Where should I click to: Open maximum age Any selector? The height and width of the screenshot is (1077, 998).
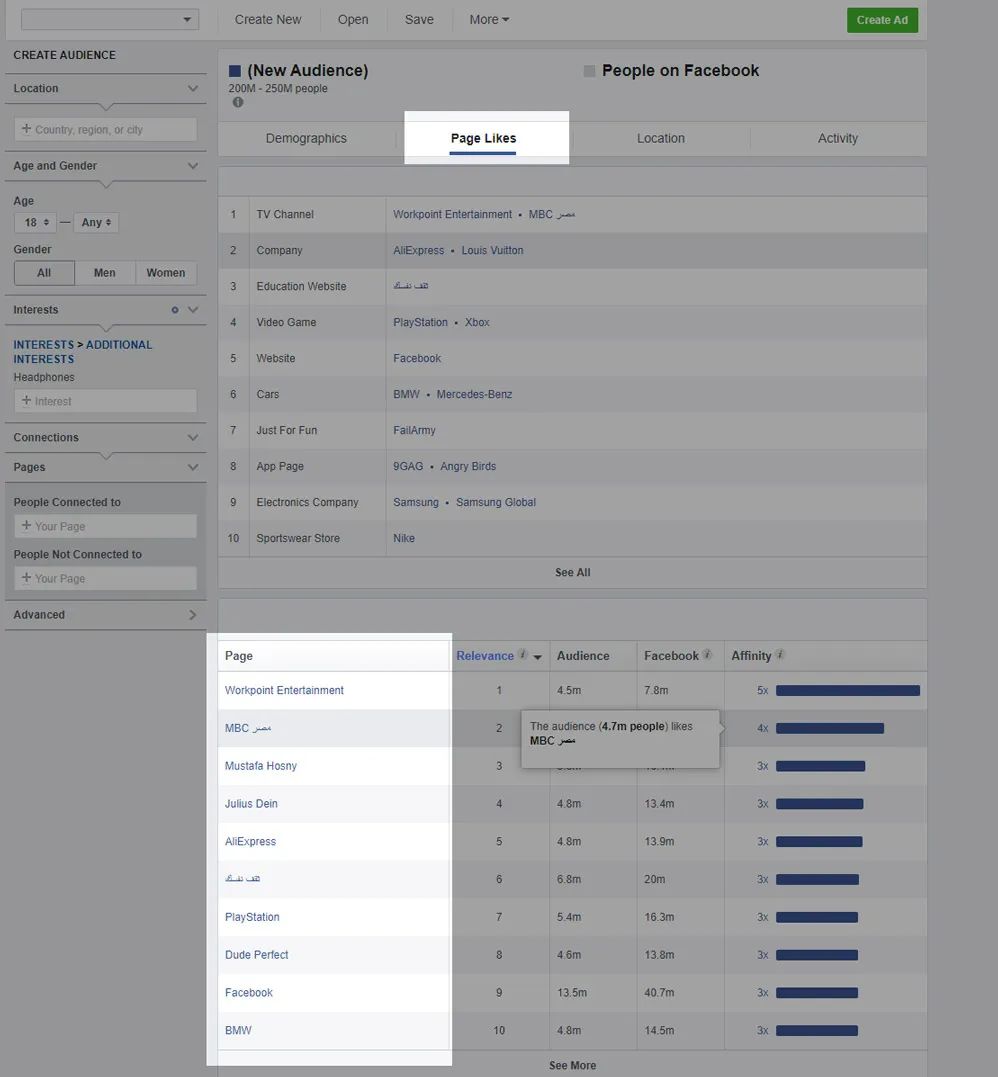96,223
